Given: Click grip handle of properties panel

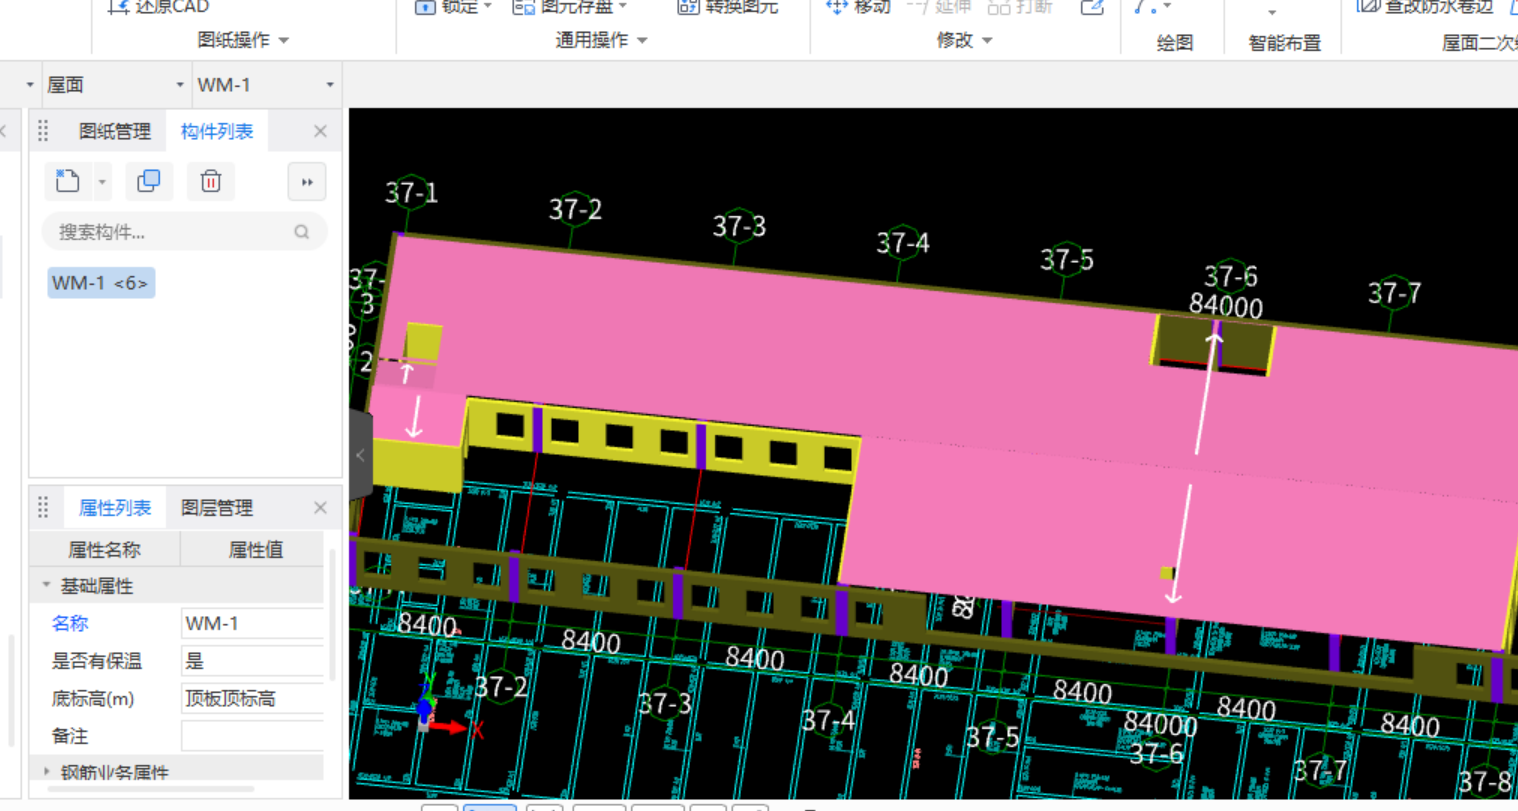Looking at the screenshot, I should 43,508.
